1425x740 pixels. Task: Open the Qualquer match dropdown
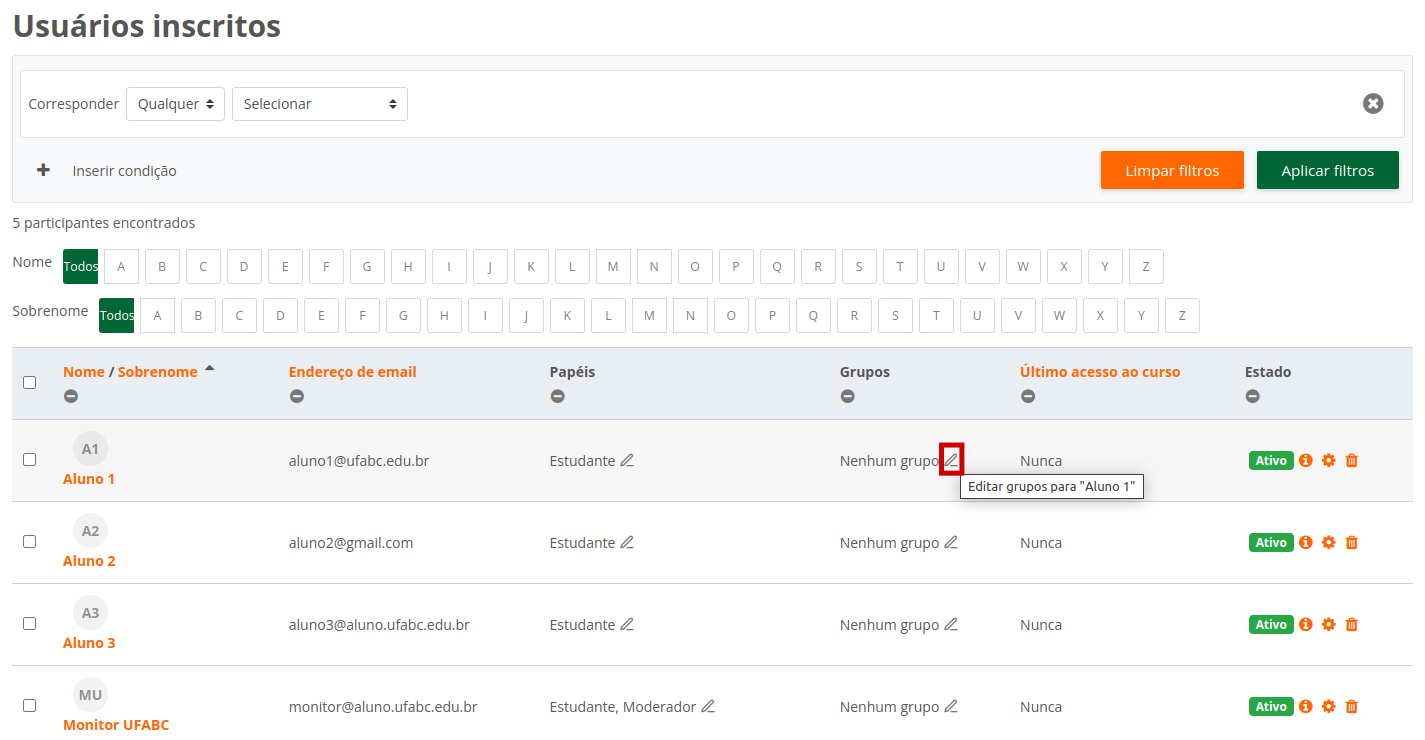tap(175, 104)
